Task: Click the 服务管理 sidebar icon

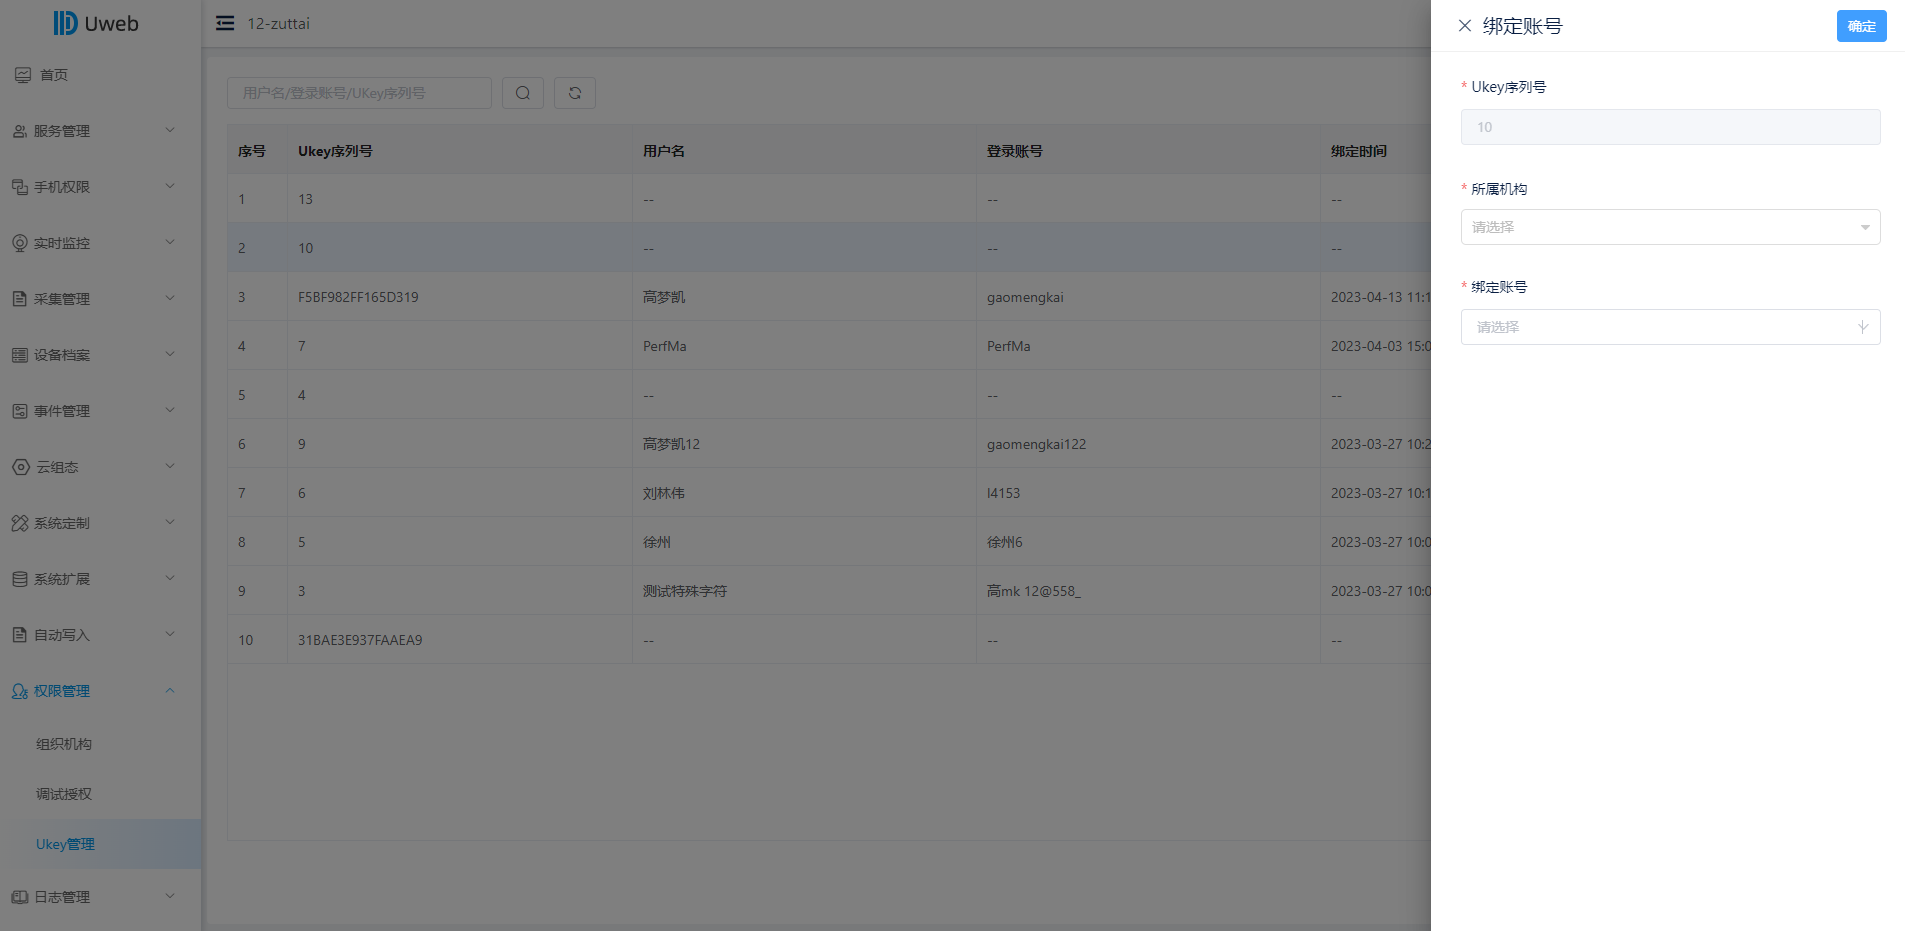Action: click(x=20, y=131)
